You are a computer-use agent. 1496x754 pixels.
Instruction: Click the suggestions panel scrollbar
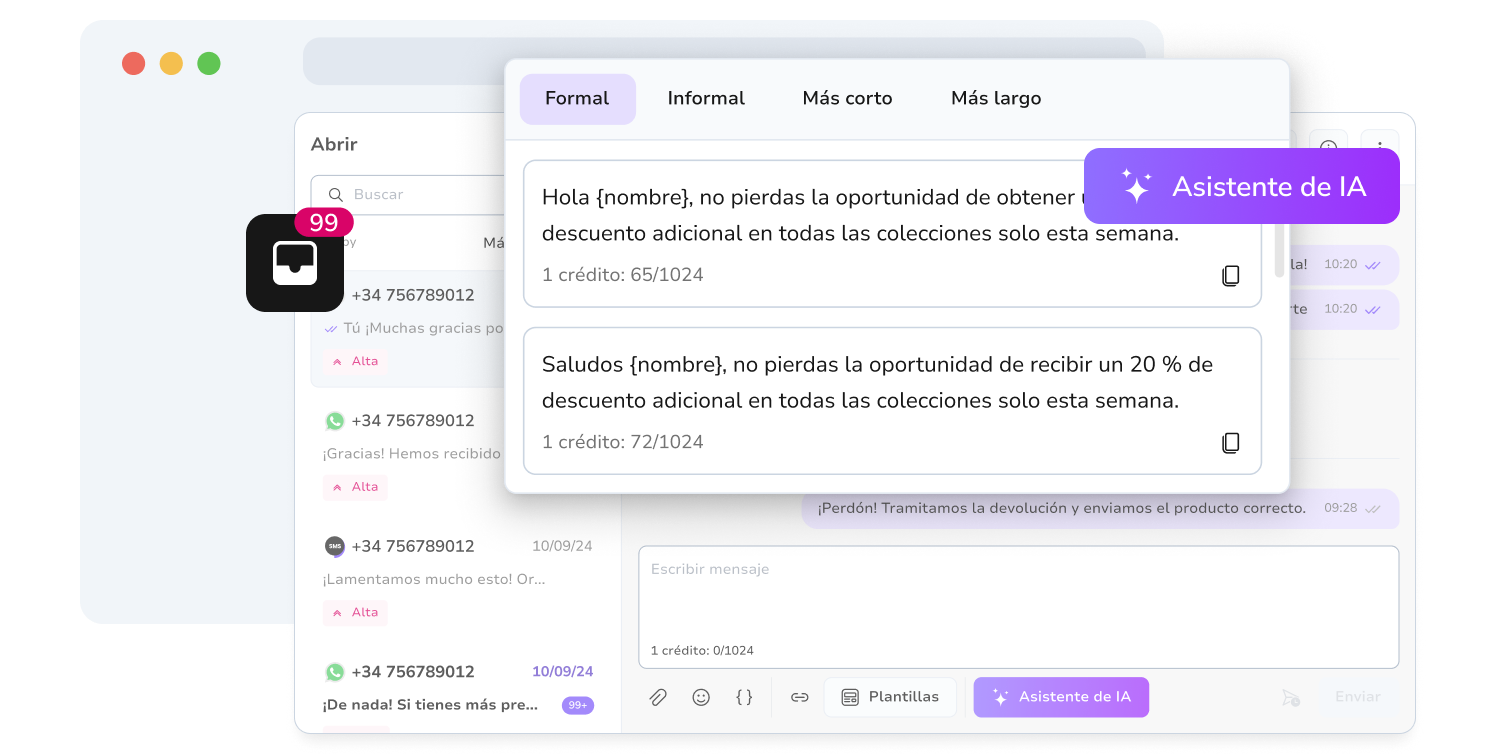click(x=1279, y=250)
